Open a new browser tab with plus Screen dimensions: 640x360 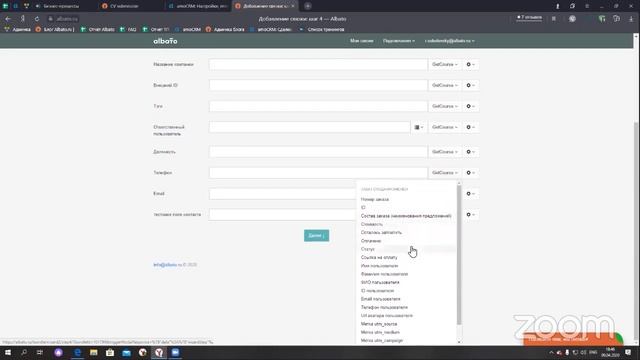(x=308, y=6)
